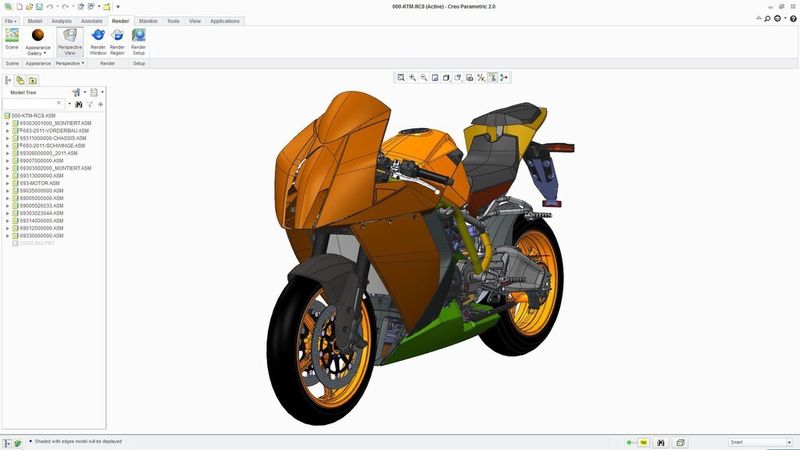Open the Display Style graphics toolbar icon
This screenshot has height=450, width=800.
coord(446,78)
